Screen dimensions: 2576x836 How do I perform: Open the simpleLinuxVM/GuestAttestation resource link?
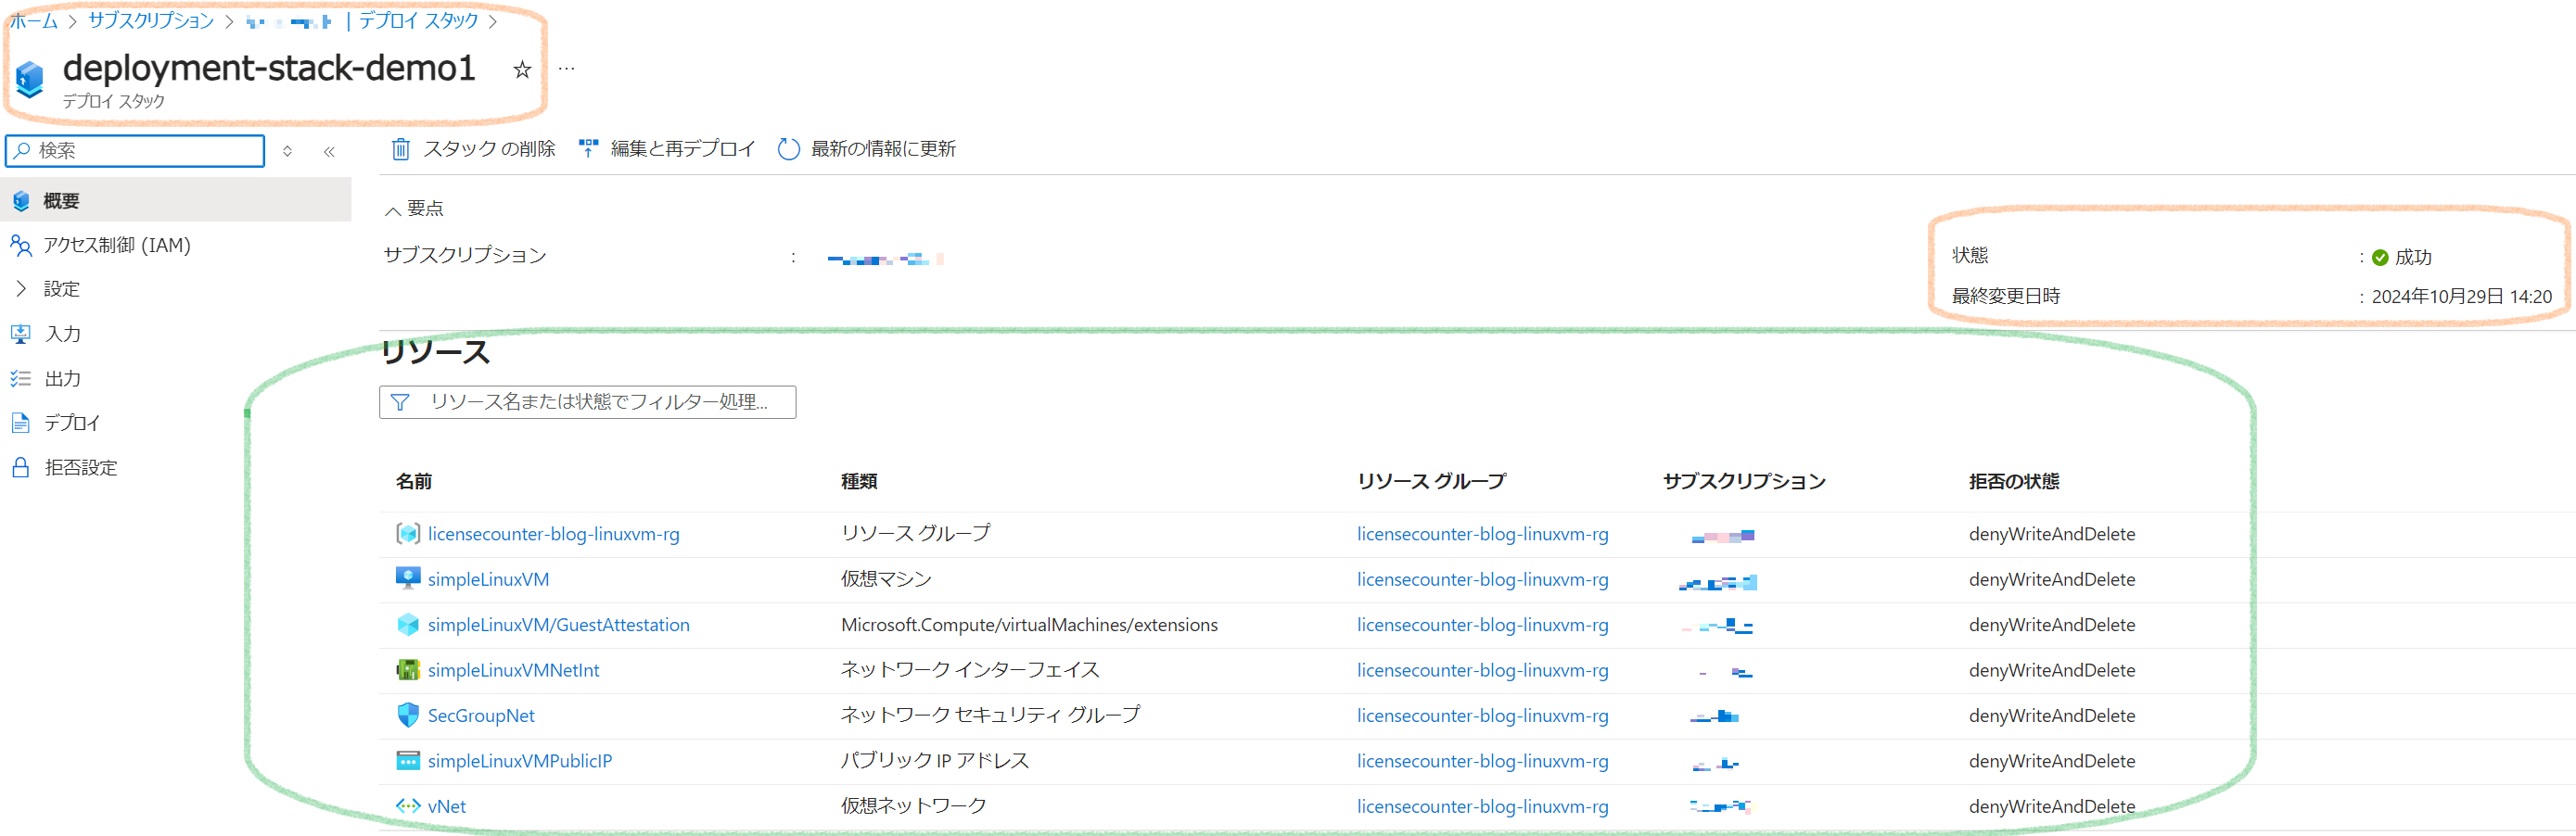coord(559,625)
